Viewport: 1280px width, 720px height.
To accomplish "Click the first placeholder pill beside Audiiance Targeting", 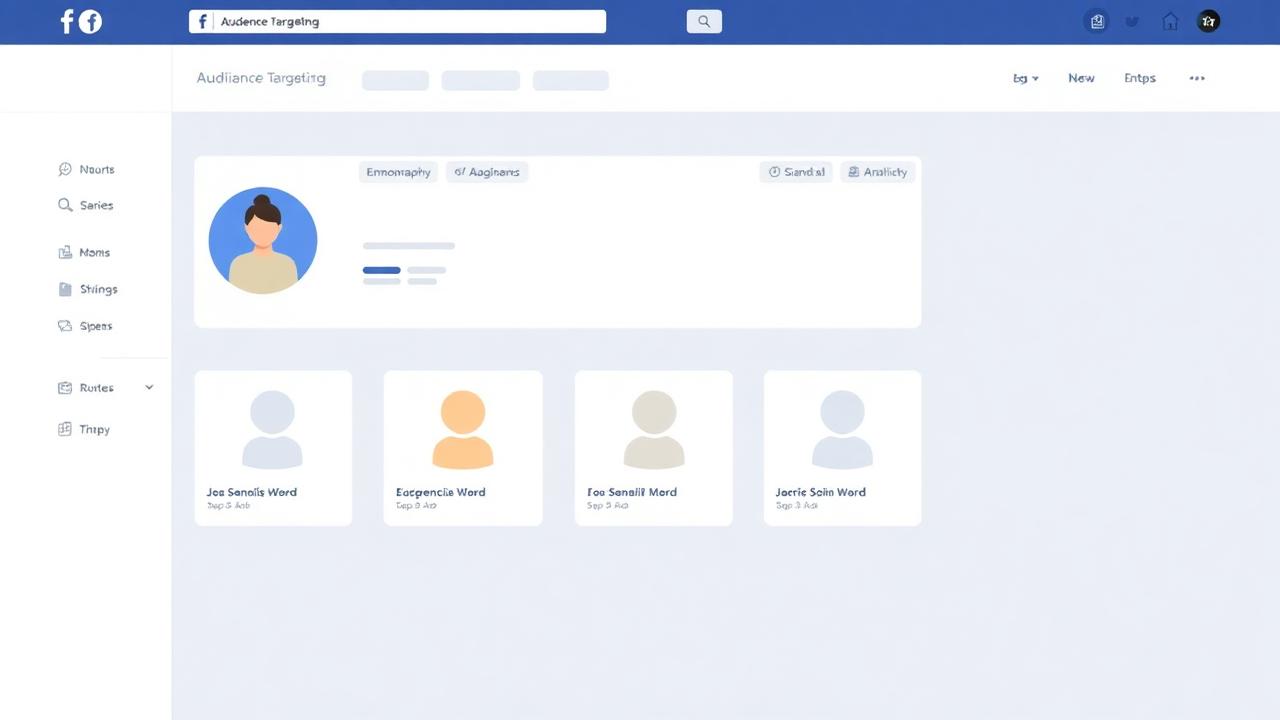I will point(395,80).
